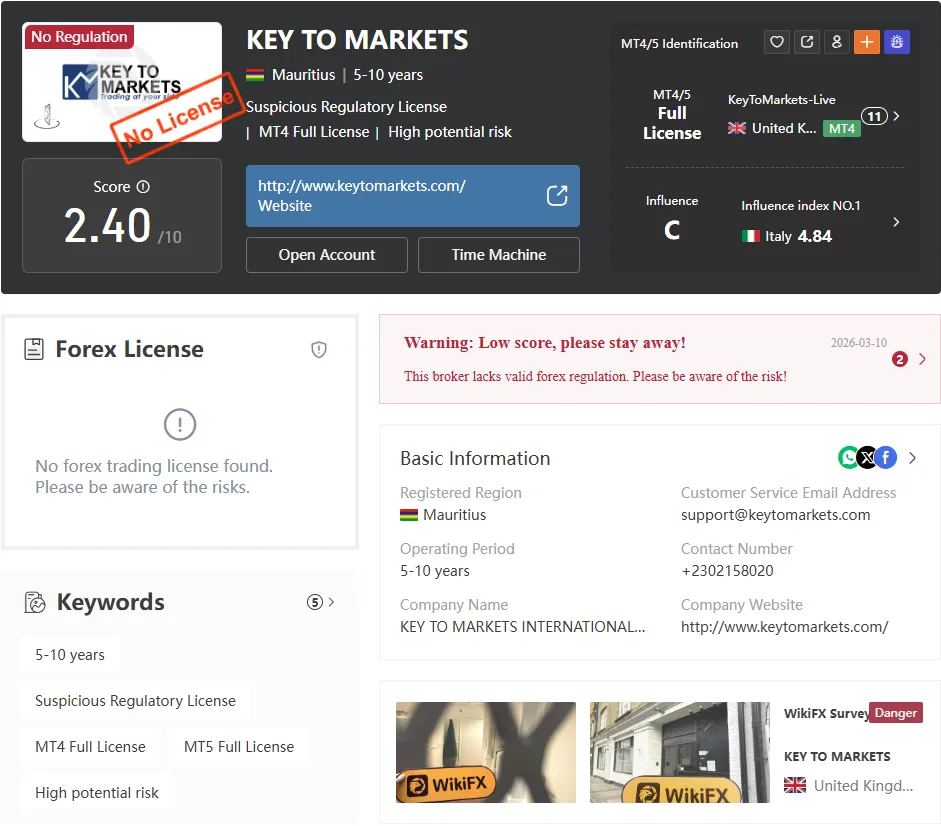Click the KEY TO MARKETS title heading
The width and height of the screenshot is (941, 826).
click(357, 40)
